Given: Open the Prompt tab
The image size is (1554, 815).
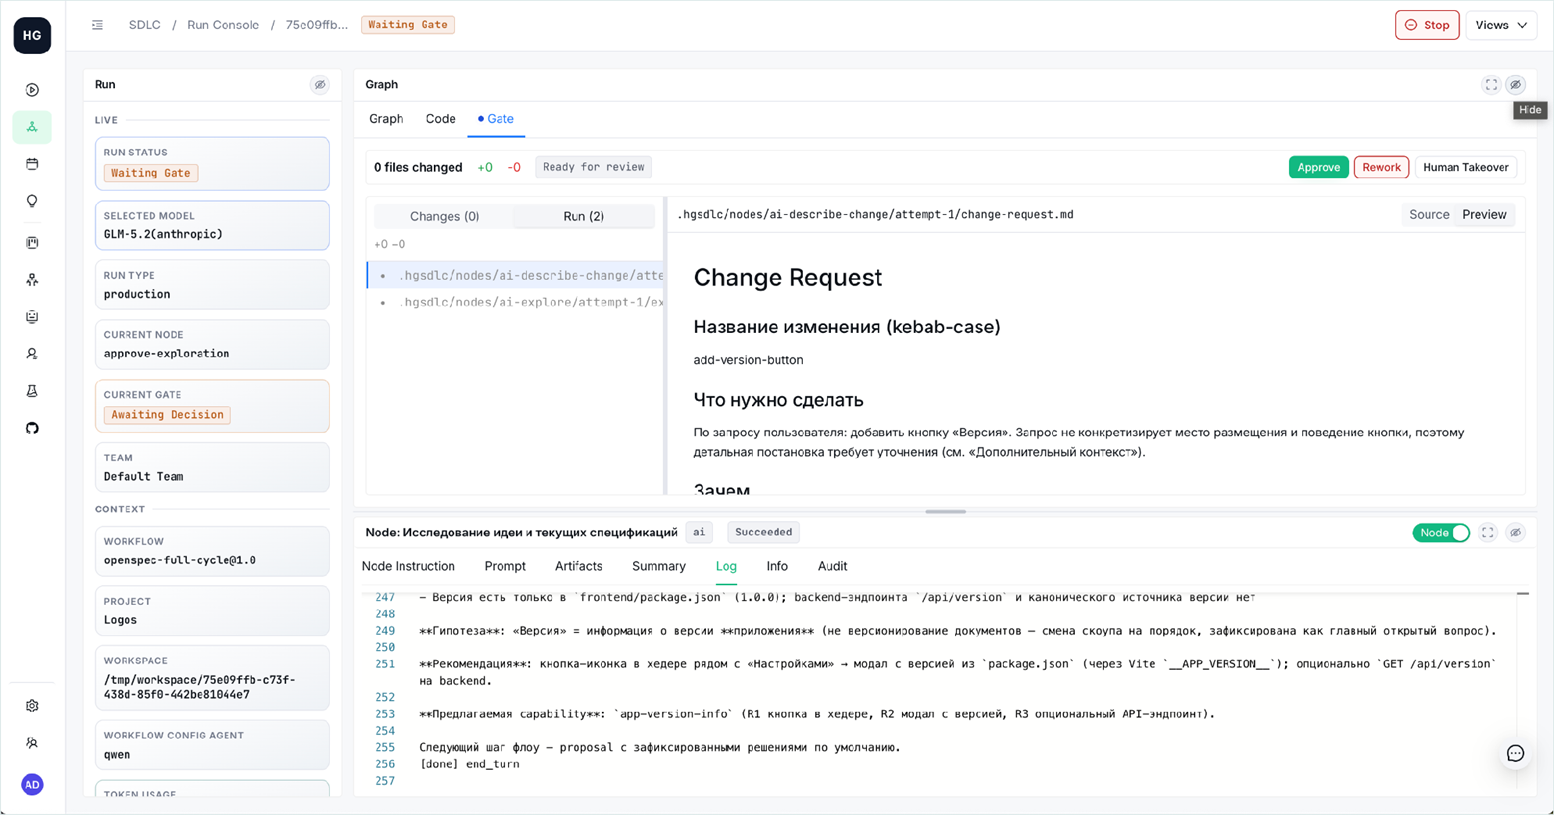Looking at the screenshot, I should coord(505,566).
